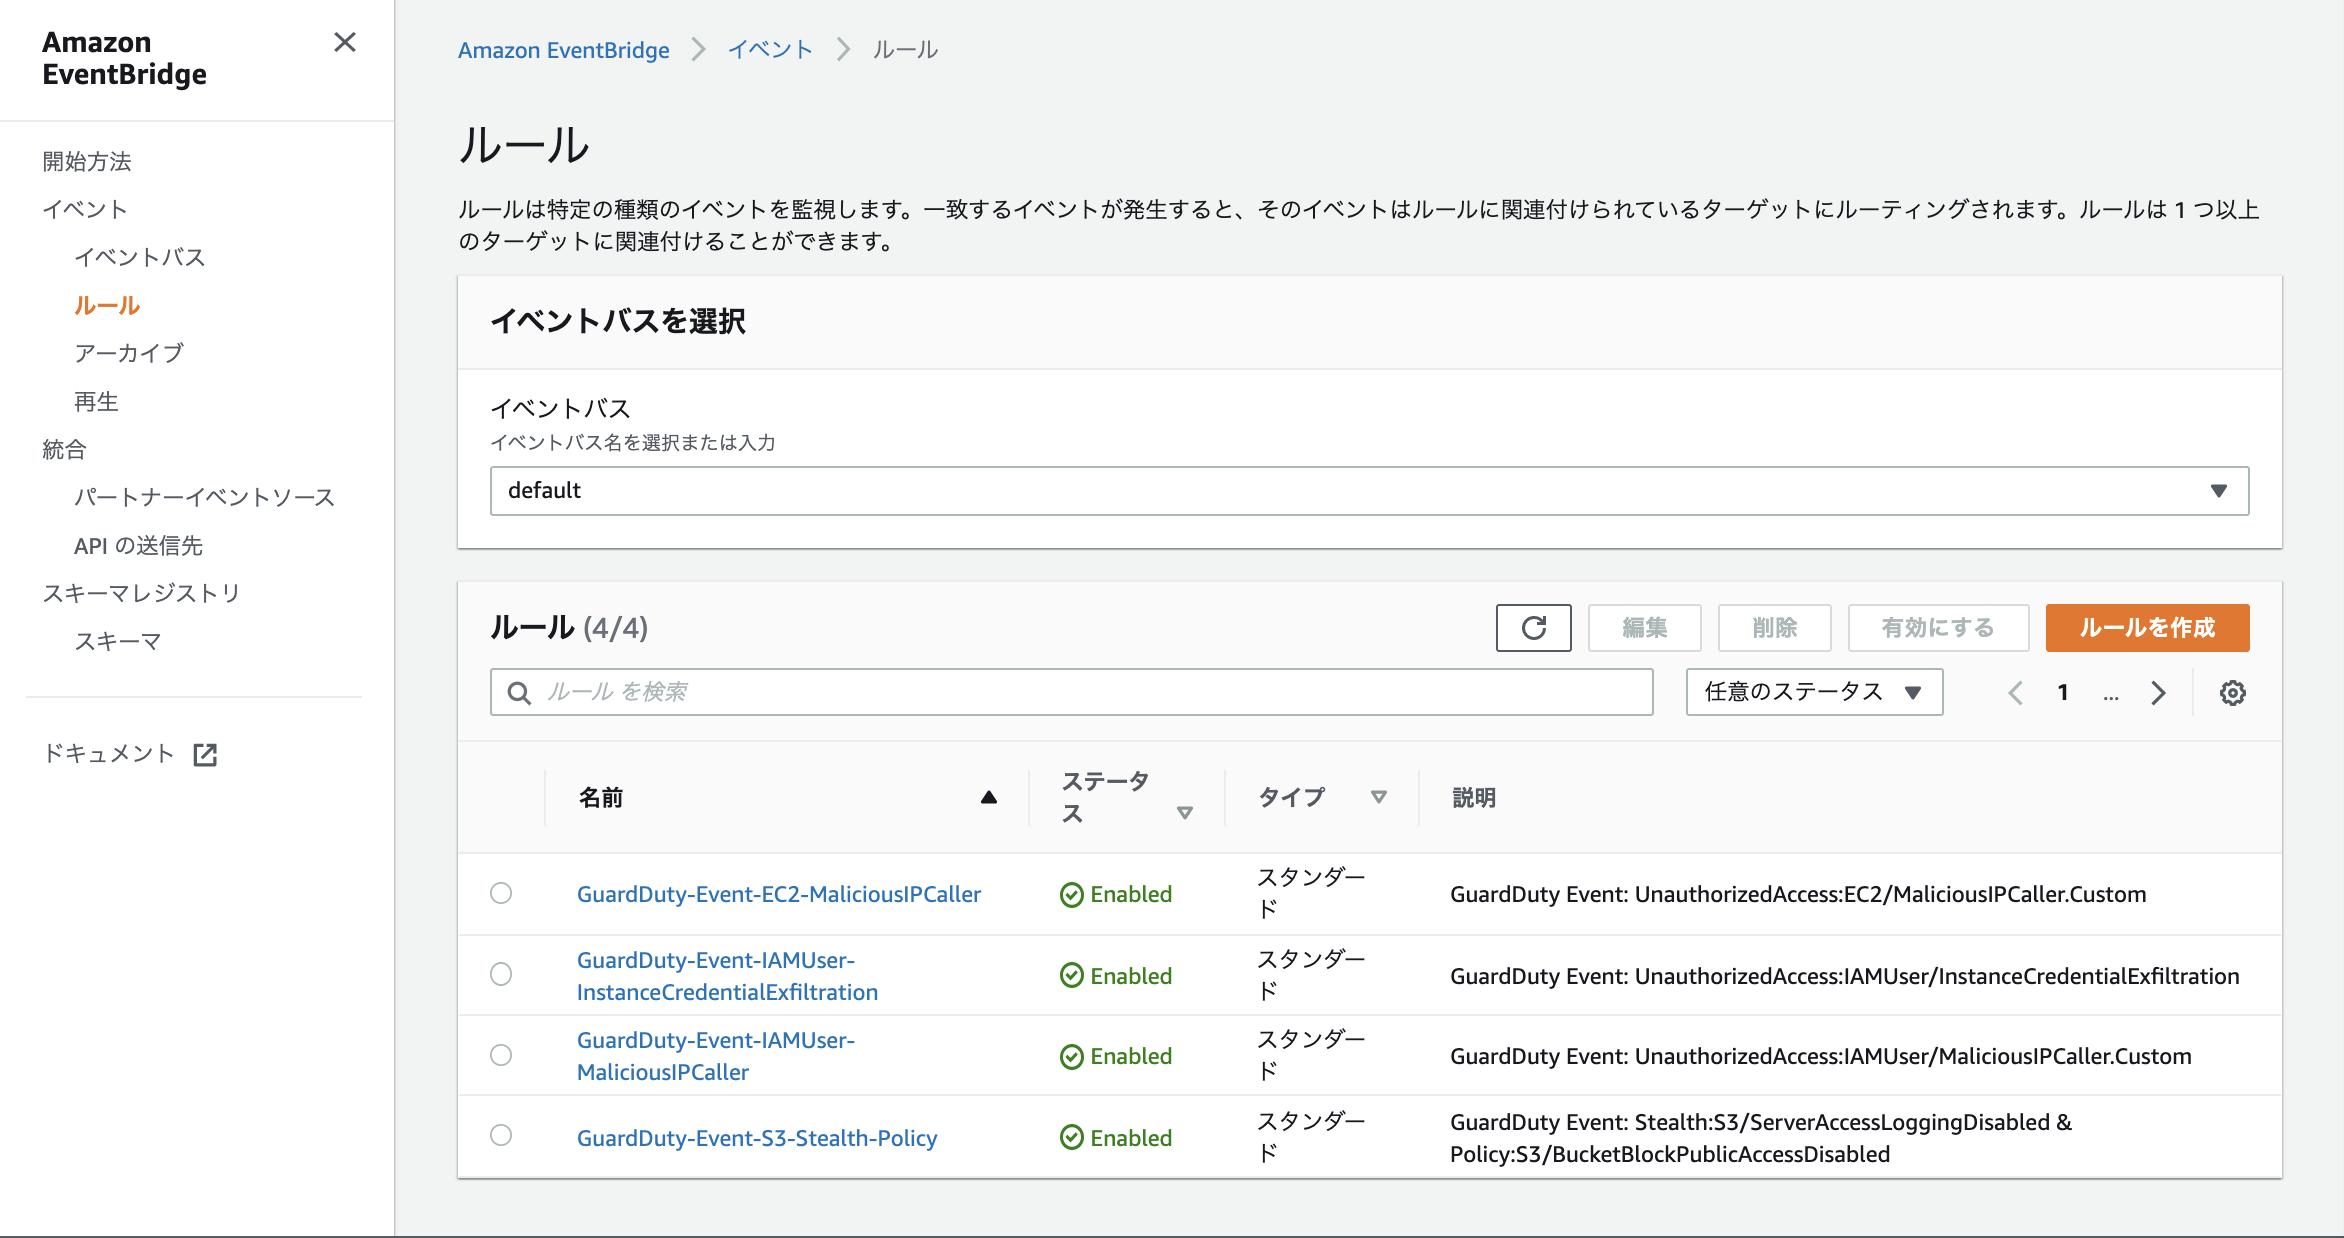
Task: Click description 'UnauthorizedAccess:EC2/MaliciousIPCaller.Custom'
Action: tap(1891, 894)
